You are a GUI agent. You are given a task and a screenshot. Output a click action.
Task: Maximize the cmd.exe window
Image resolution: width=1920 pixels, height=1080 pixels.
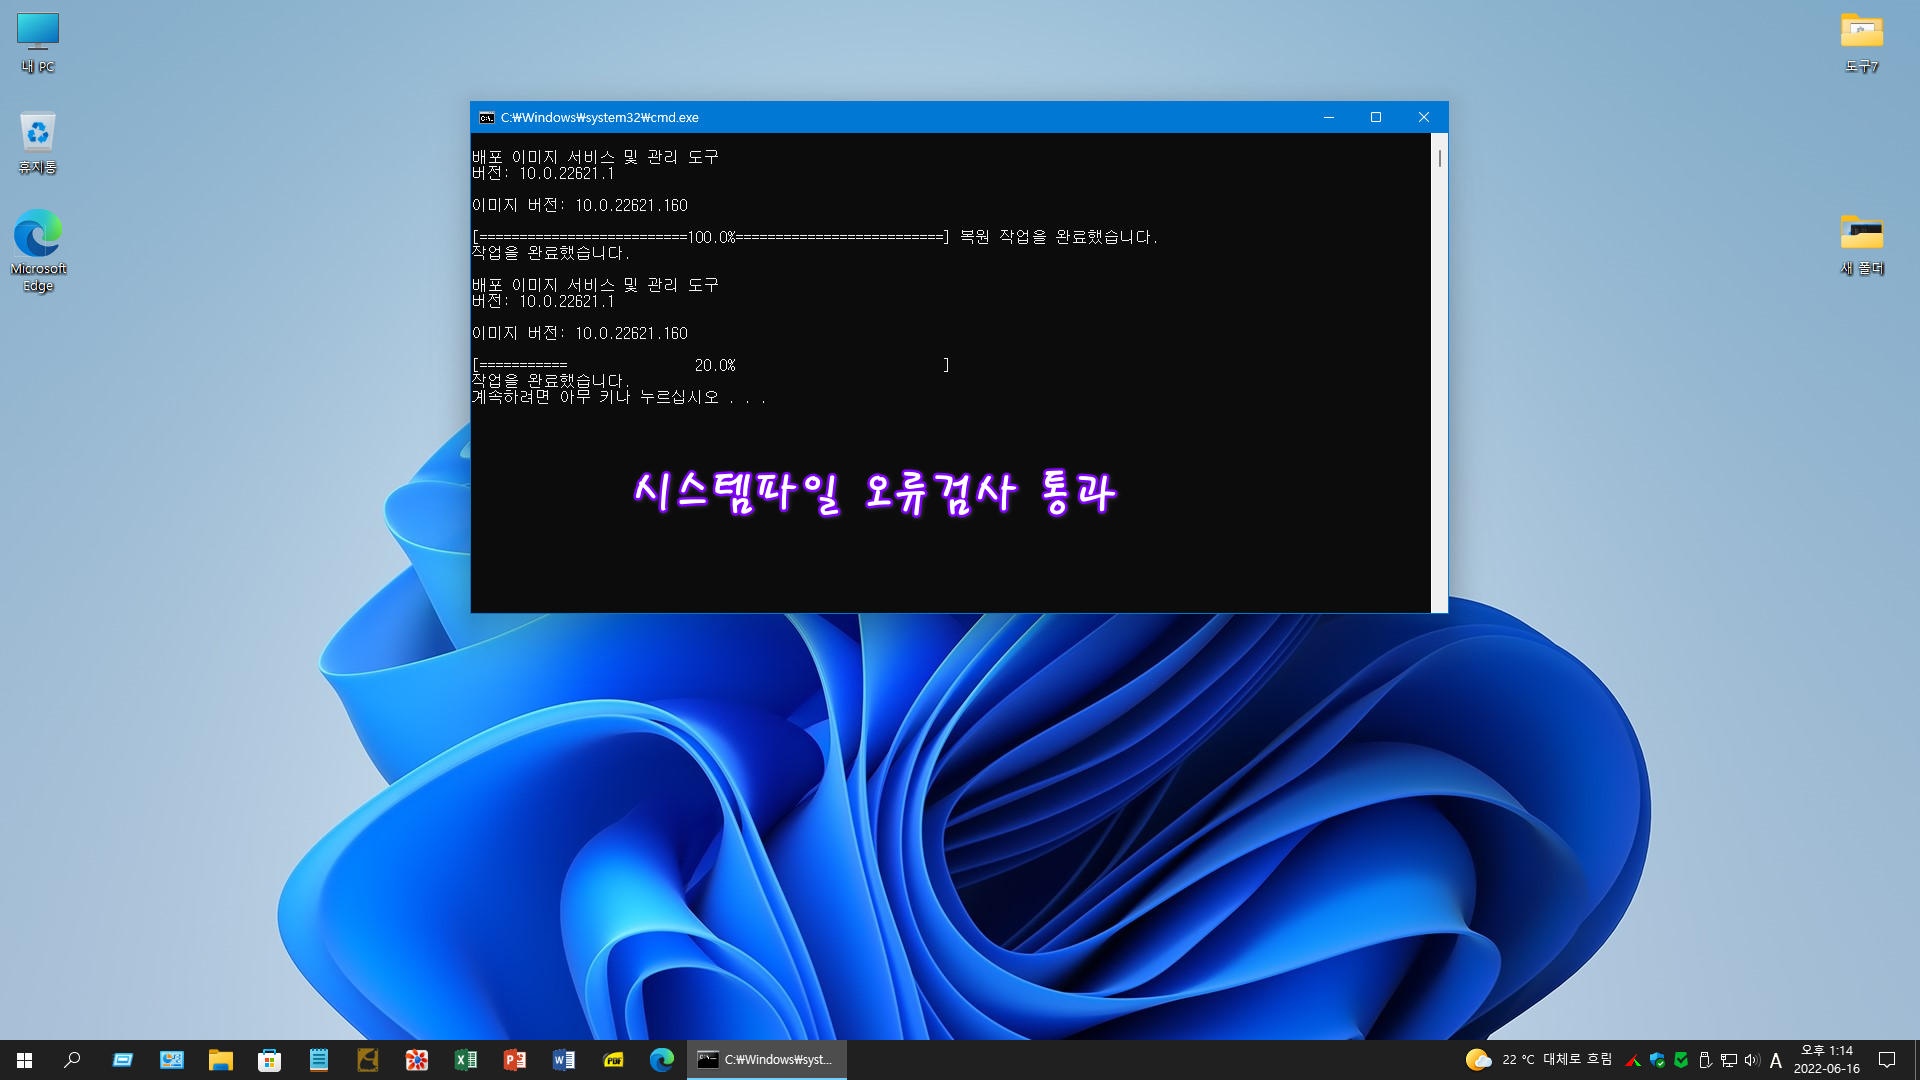pos(1376,118)
